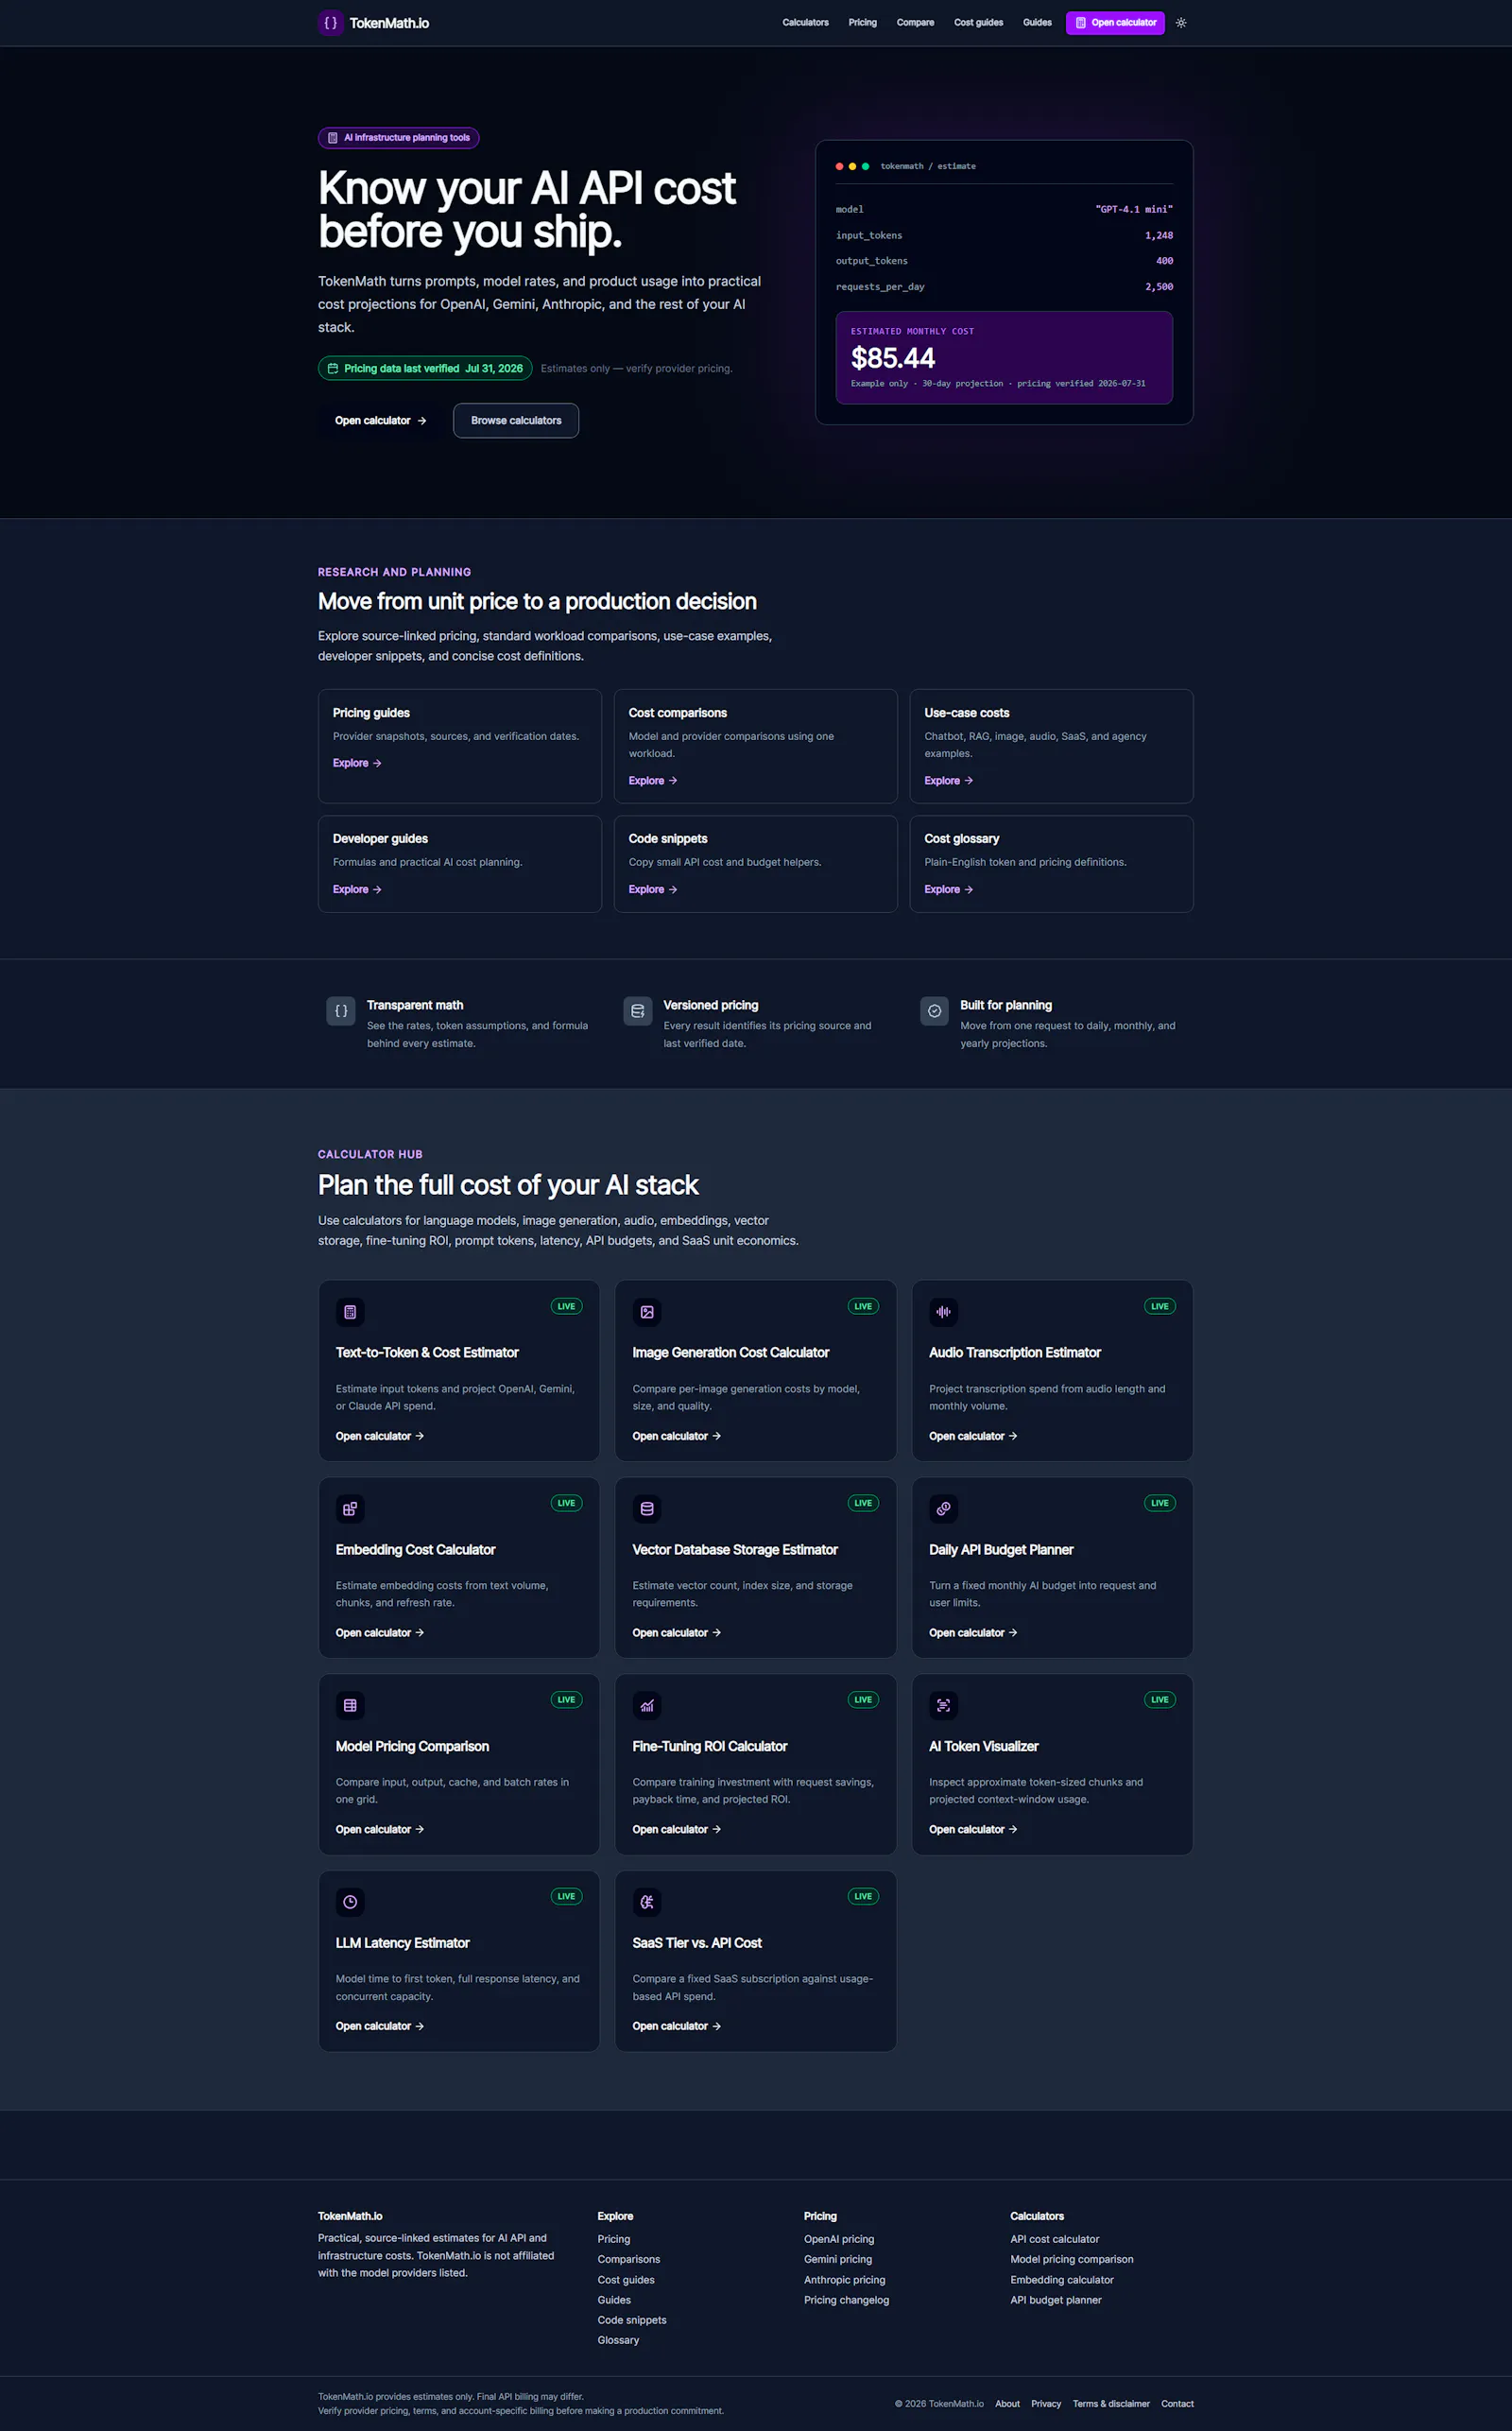The width and height of the screenshot is (1512, 2431).
Task: Click the calendar icon in pricing verified badge
Action: point(333,369)
